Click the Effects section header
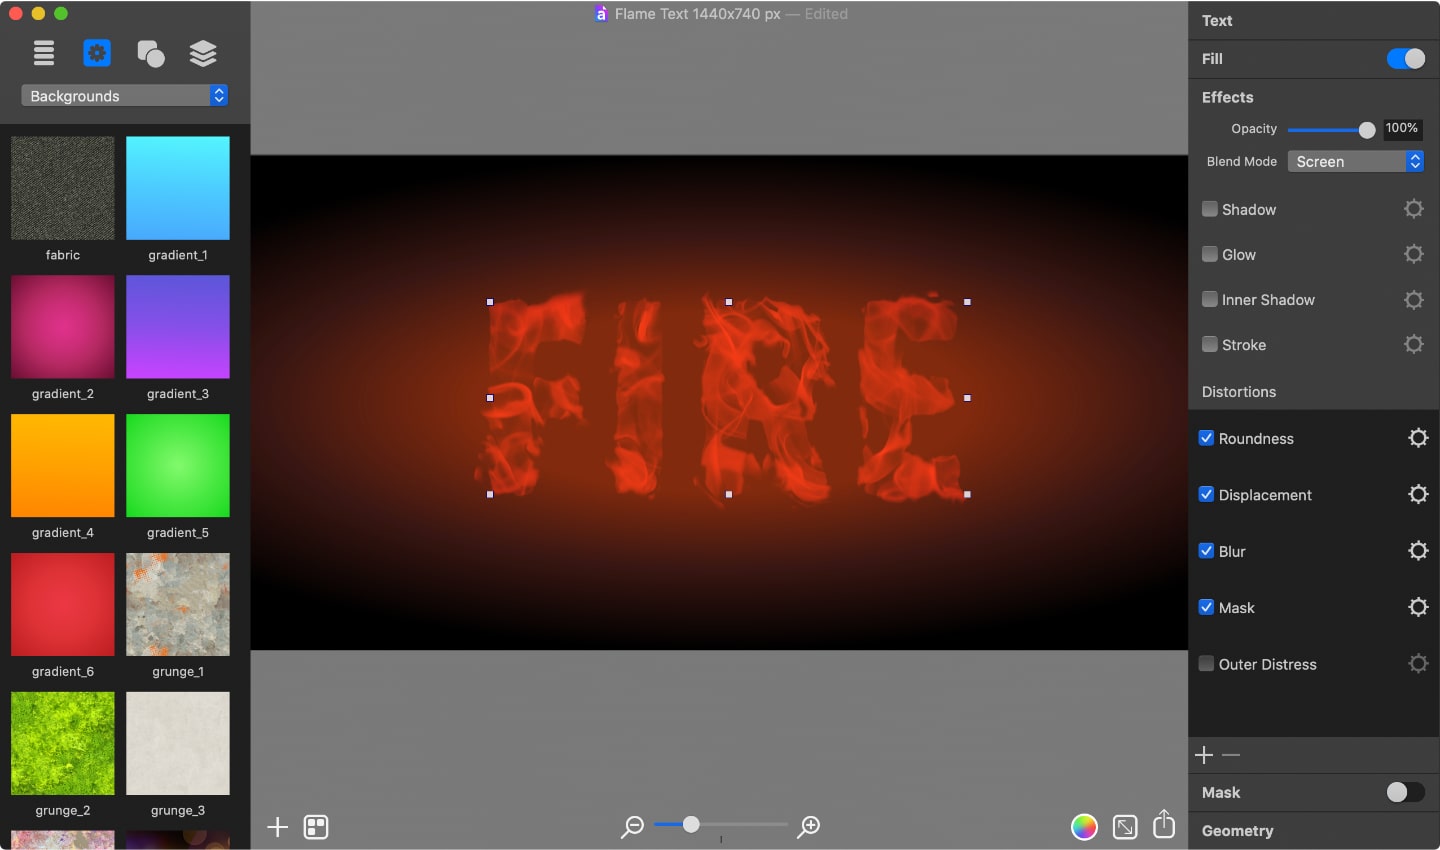Screen dimensions: 1440x850 click(x=1227, y=97)
